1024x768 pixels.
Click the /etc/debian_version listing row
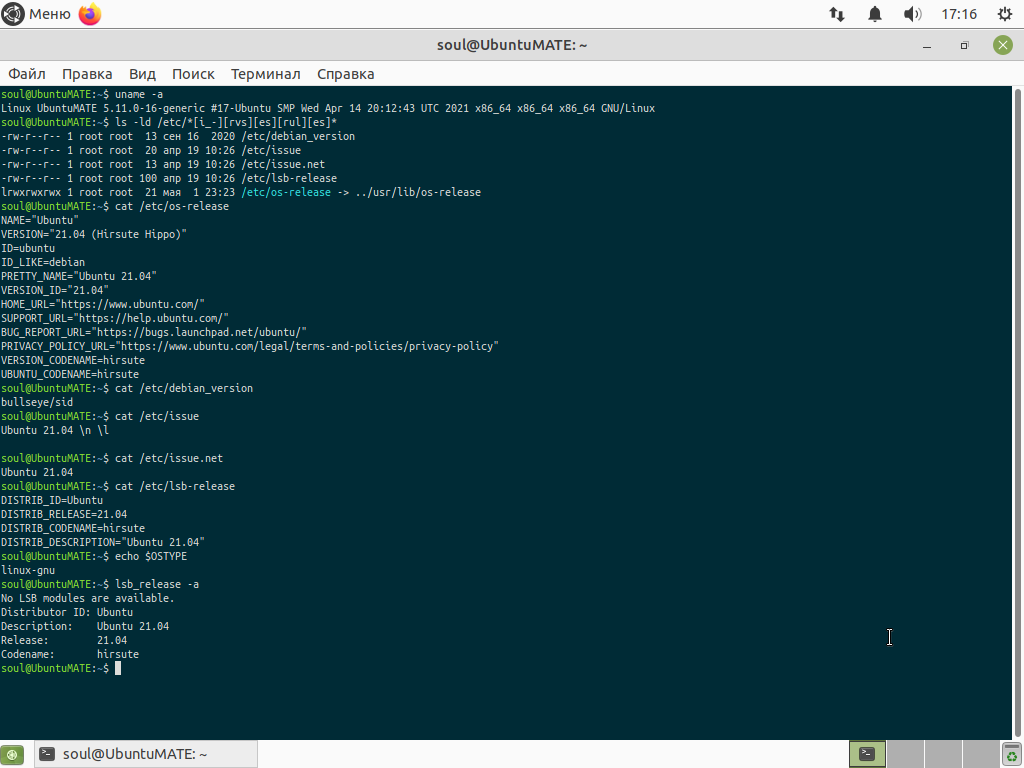click(178, 136)
